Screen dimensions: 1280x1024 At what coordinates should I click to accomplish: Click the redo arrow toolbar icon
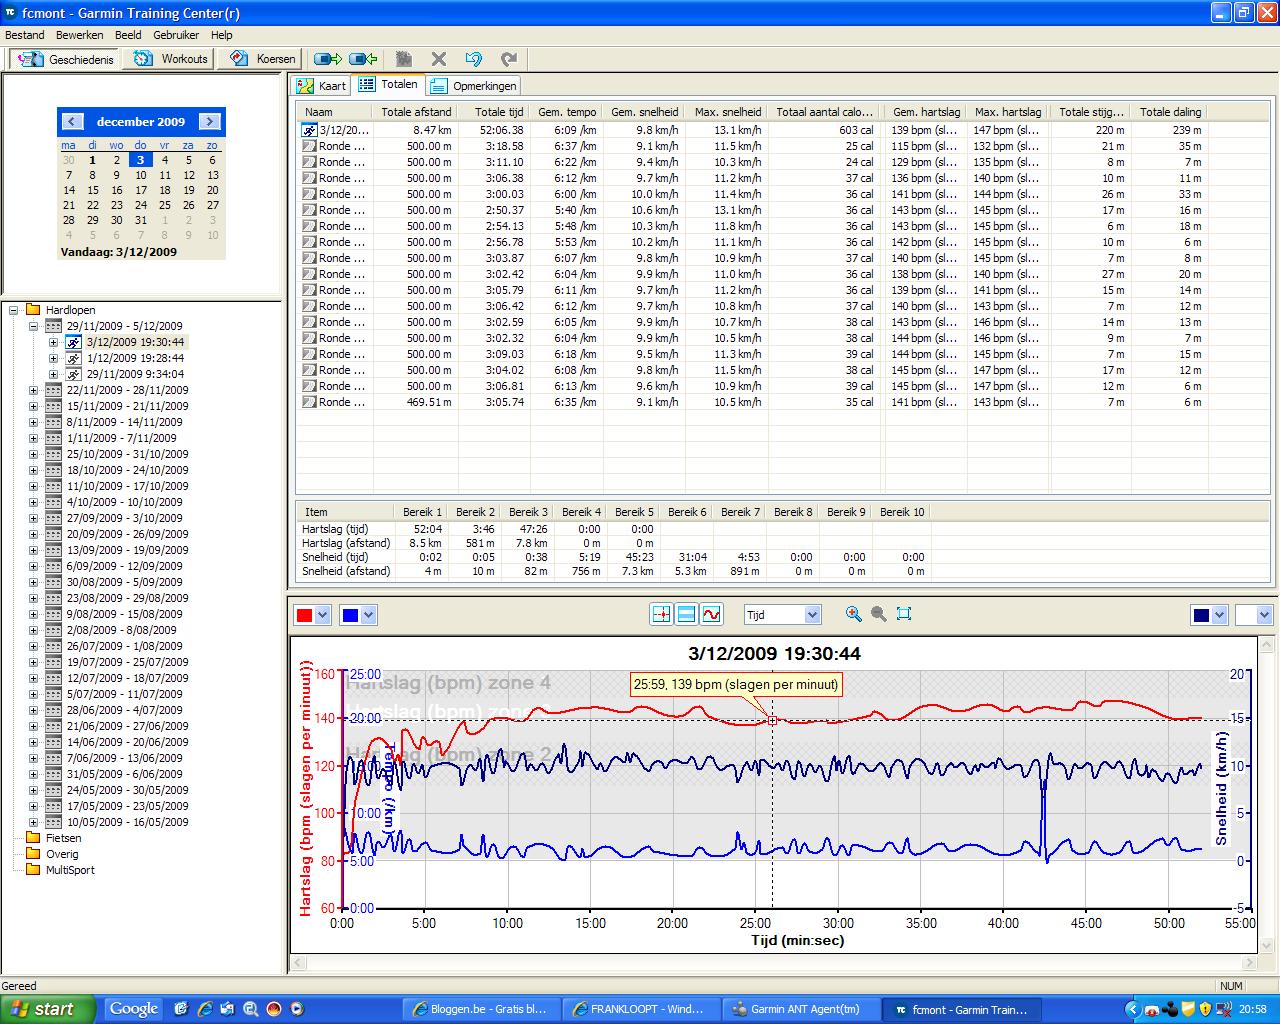click(509, 59)
